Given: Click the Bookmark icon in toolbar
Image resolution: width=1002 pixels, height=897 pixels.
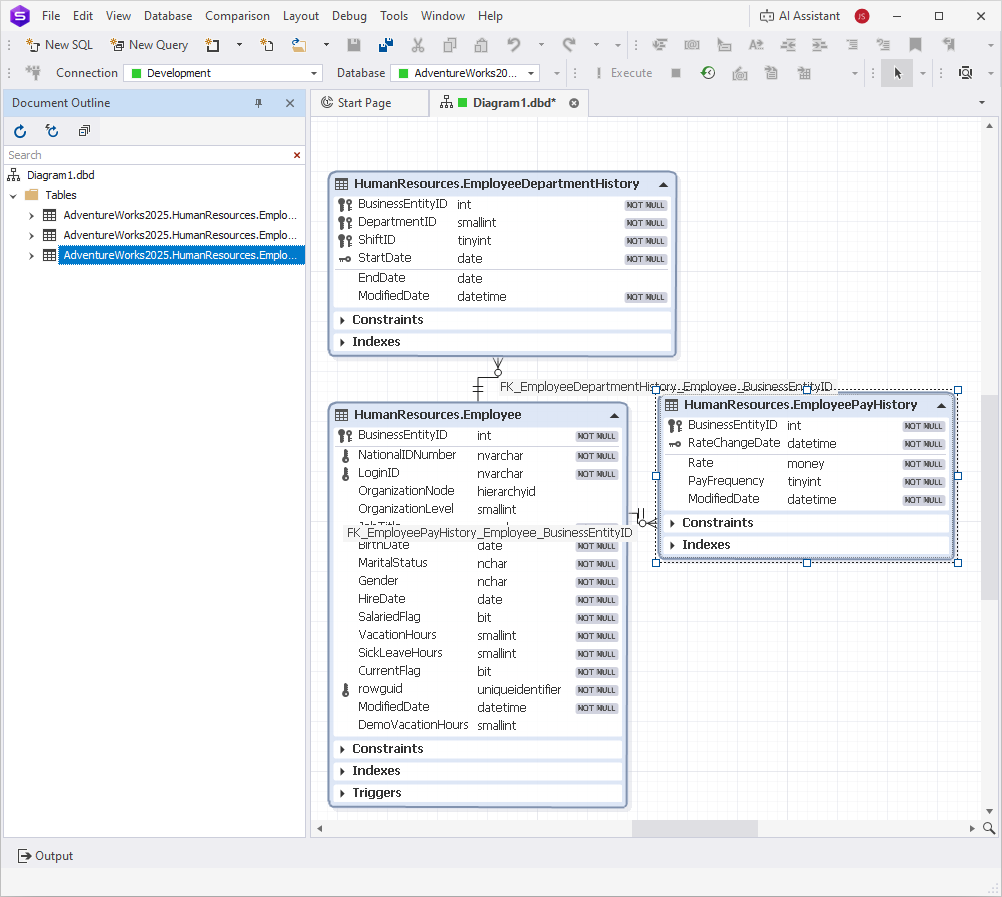Looking at the screenshot, I should (915, 45).
